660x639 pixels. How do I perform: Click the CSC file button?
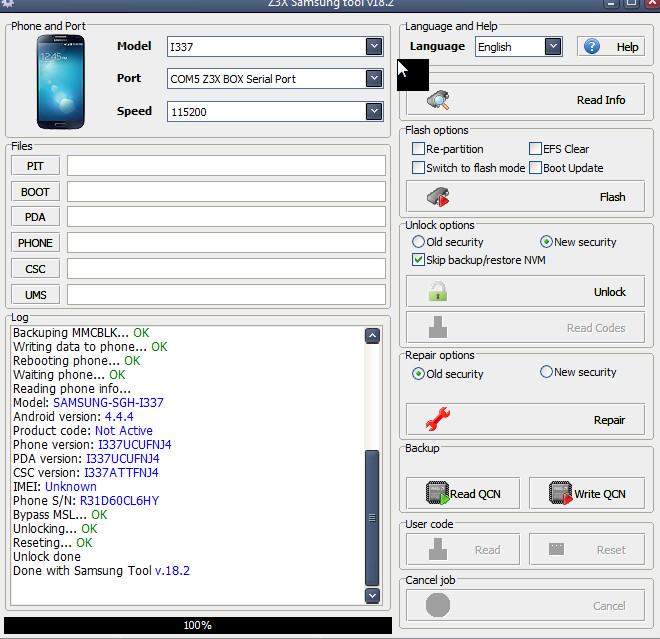point(35,269)
